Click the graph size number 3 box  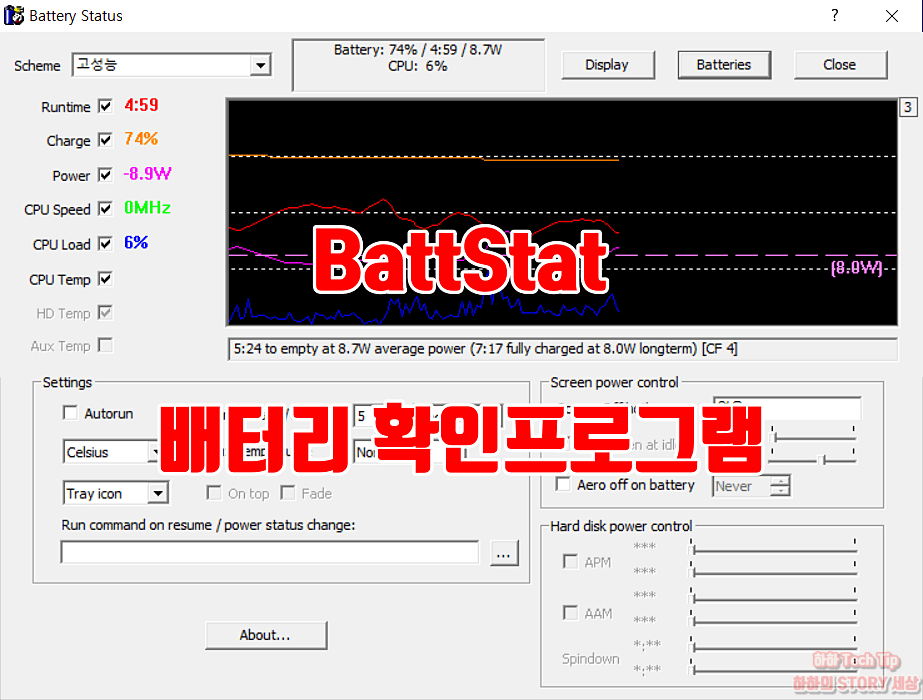point(908,107)
